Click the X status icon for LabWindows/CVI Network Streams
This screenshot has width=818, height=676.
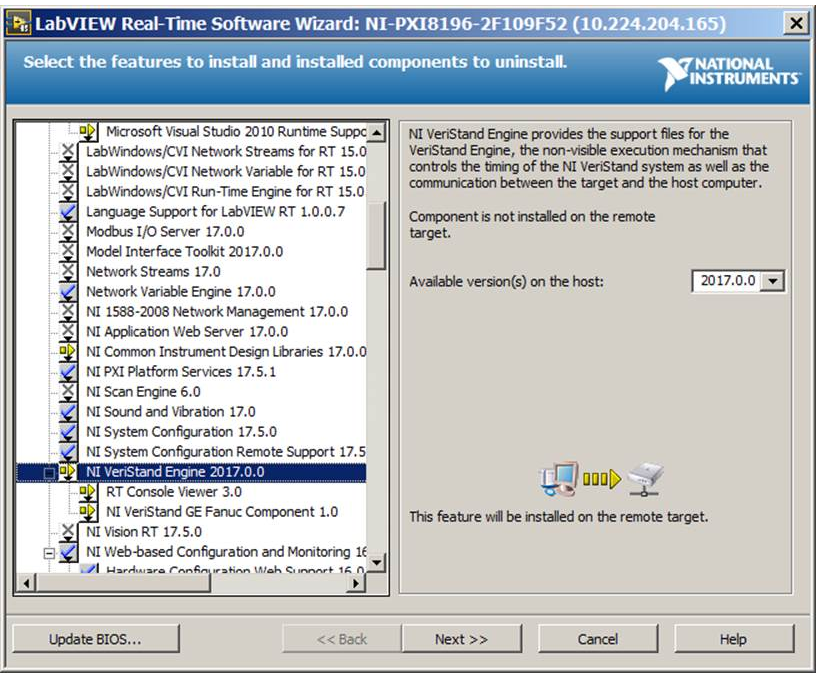click(68, 151)
